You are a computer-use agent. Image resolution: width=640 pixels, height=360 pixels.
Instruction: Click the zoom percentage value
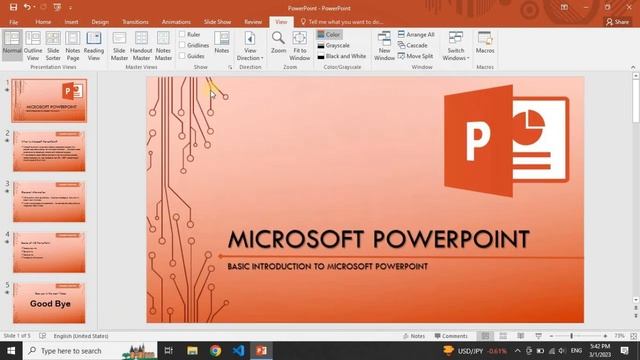tap(619, 336)
